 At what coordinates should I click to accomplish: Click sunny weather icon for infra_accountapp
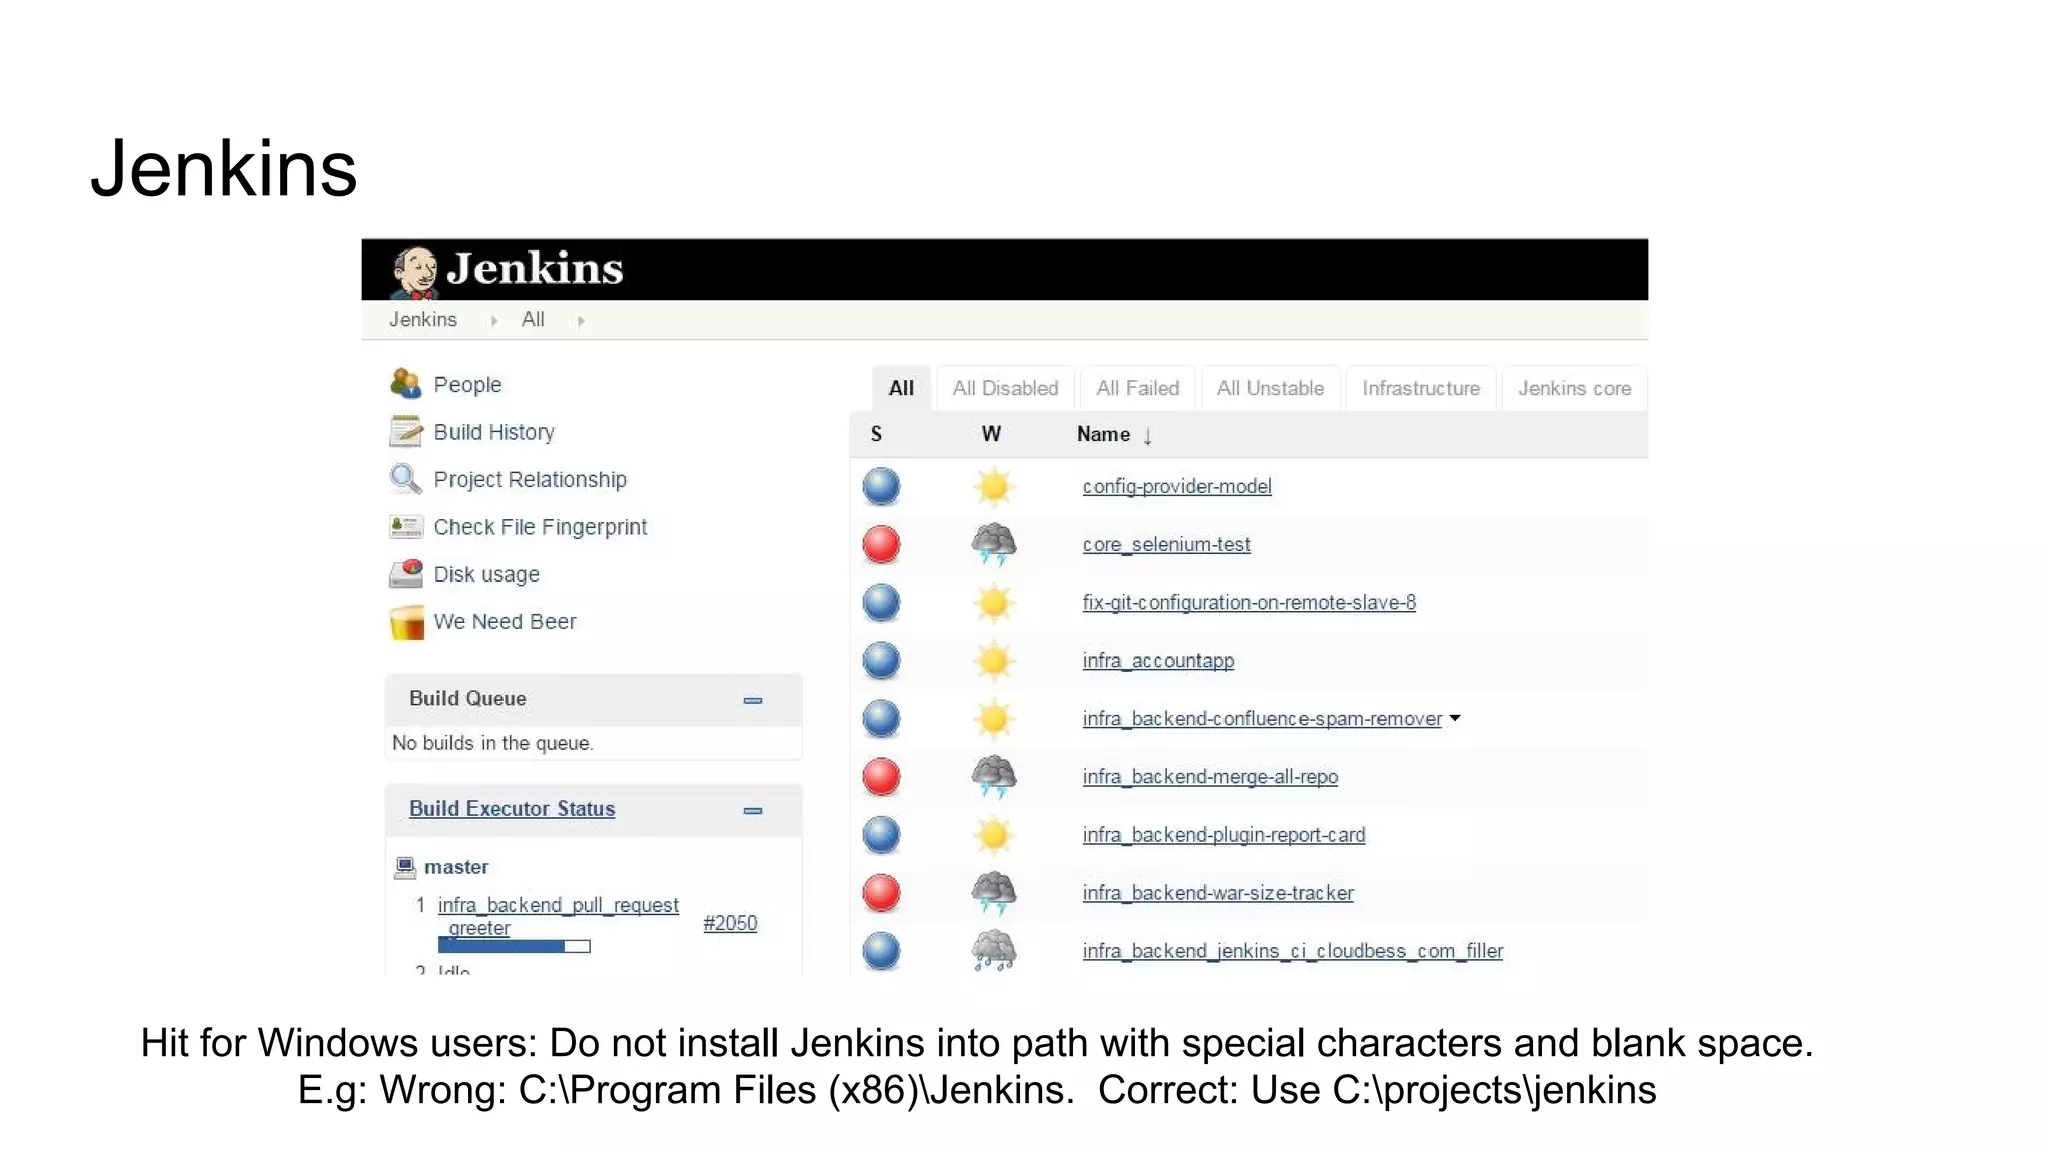pos(993,661)
